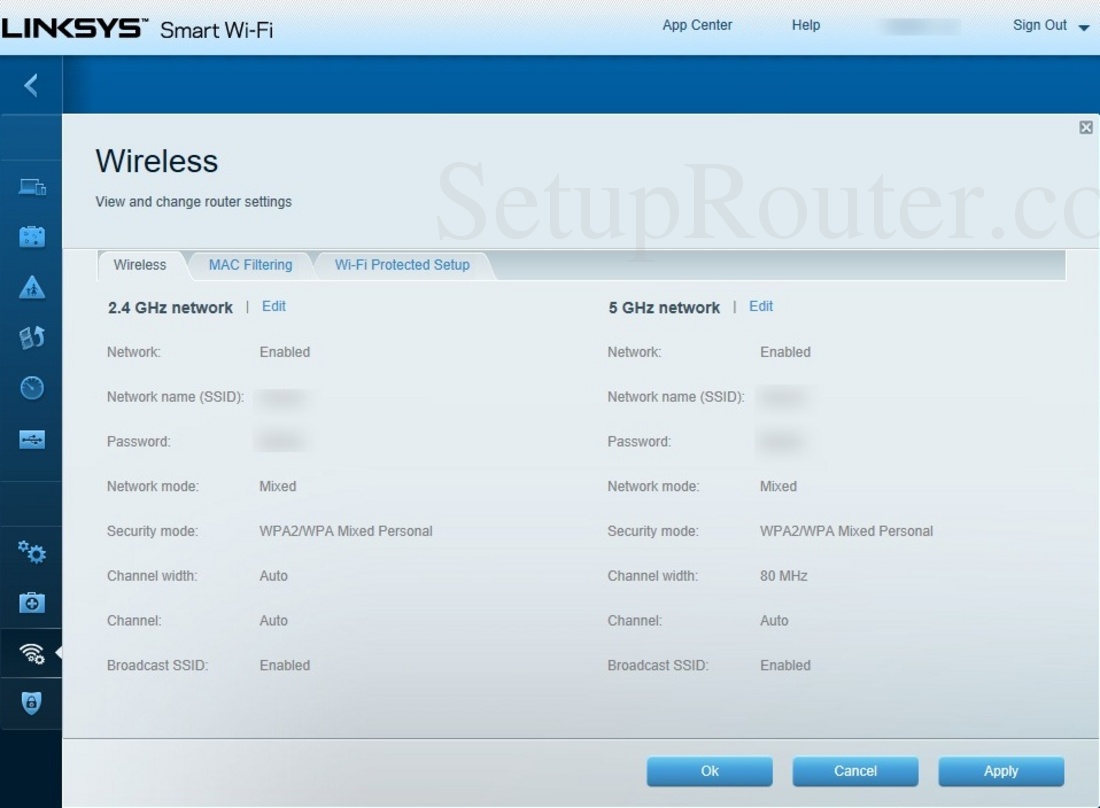Click the 80 MHz channel width value
The image size is (1100, 808).
784,576
